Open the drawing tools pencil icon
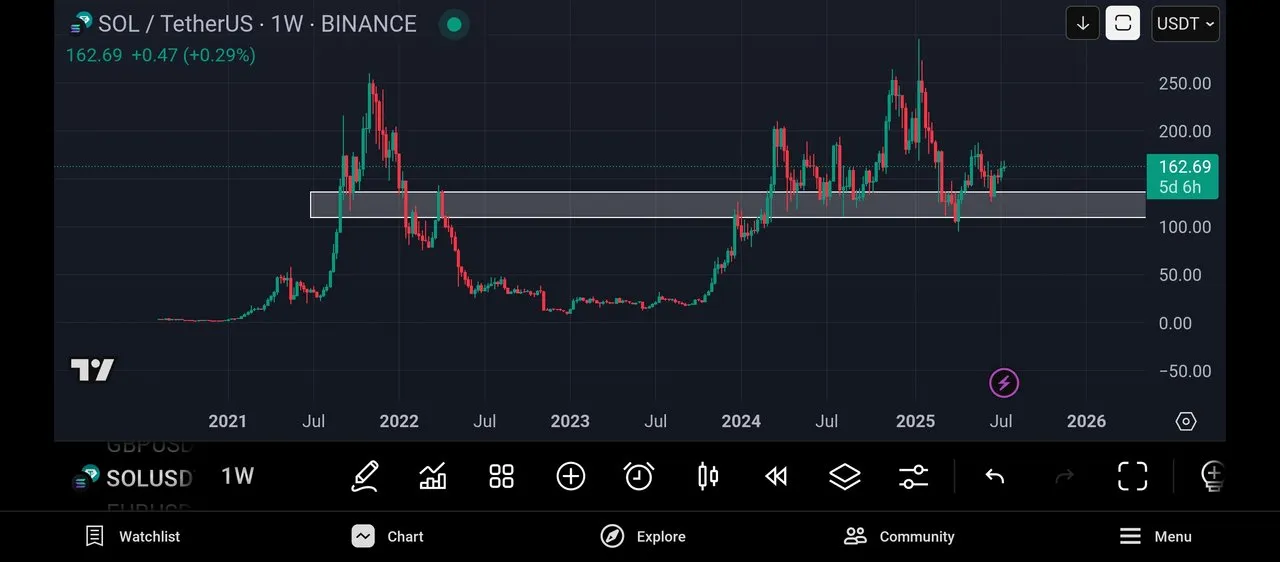The height and width of the screenshot is (562, 1280). pos(365,476)
